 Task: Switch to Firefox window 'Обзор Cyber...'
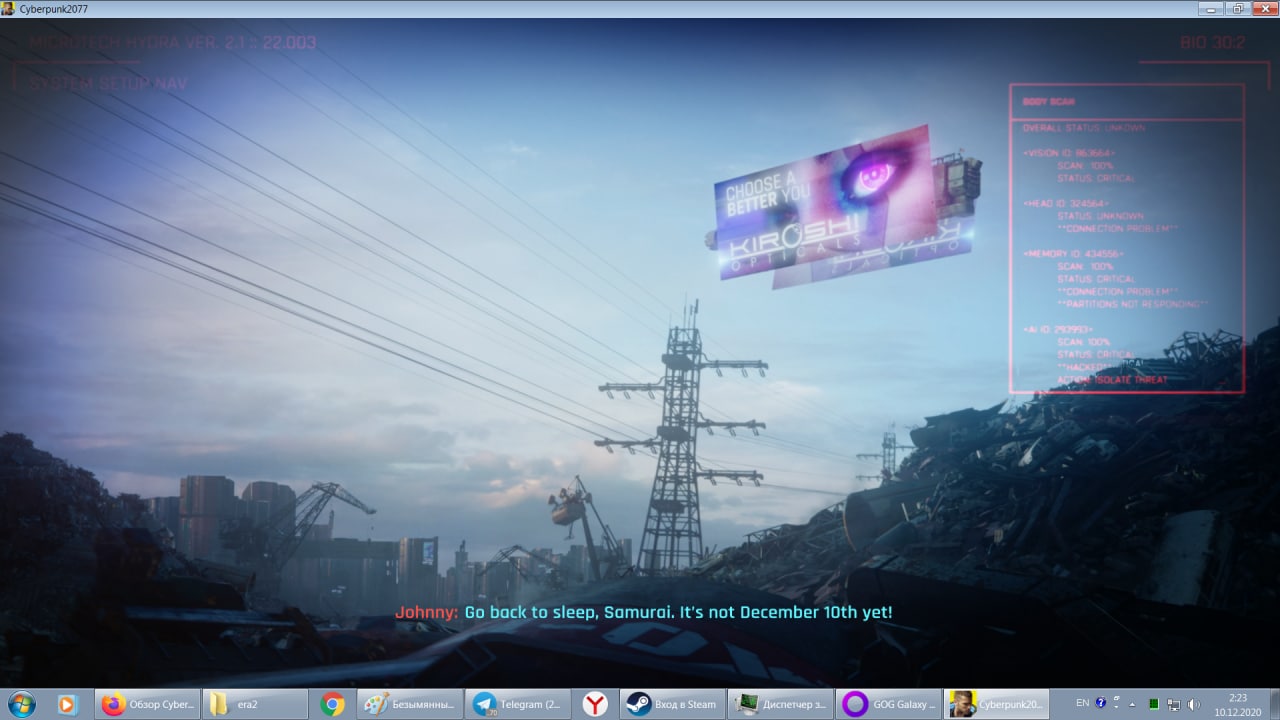(149, 704)
